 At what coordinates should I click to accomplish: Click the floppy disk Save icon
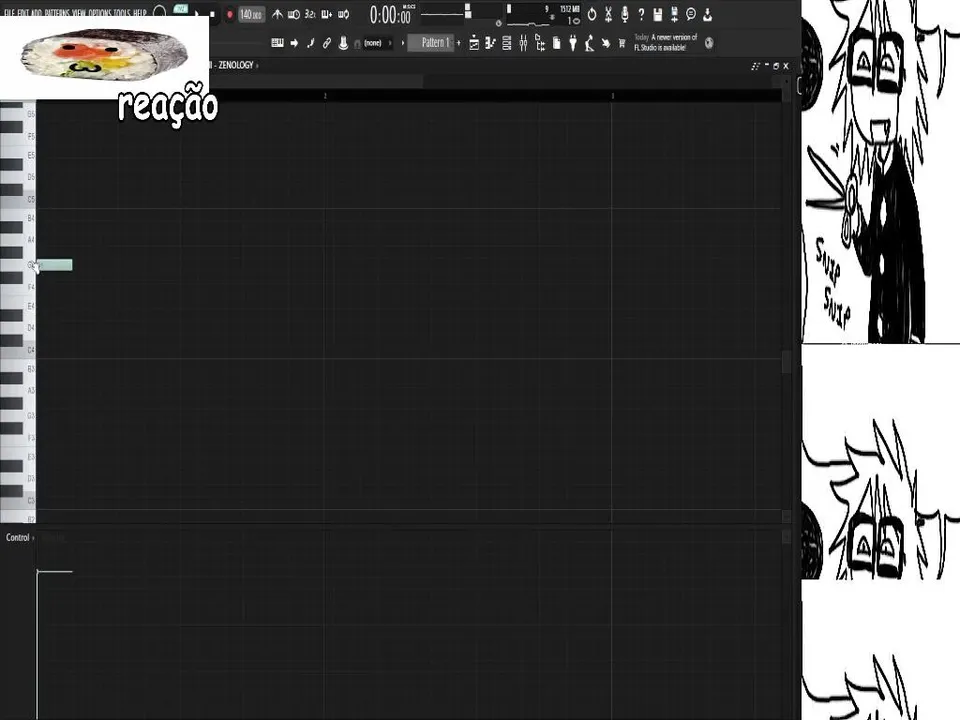658,14
